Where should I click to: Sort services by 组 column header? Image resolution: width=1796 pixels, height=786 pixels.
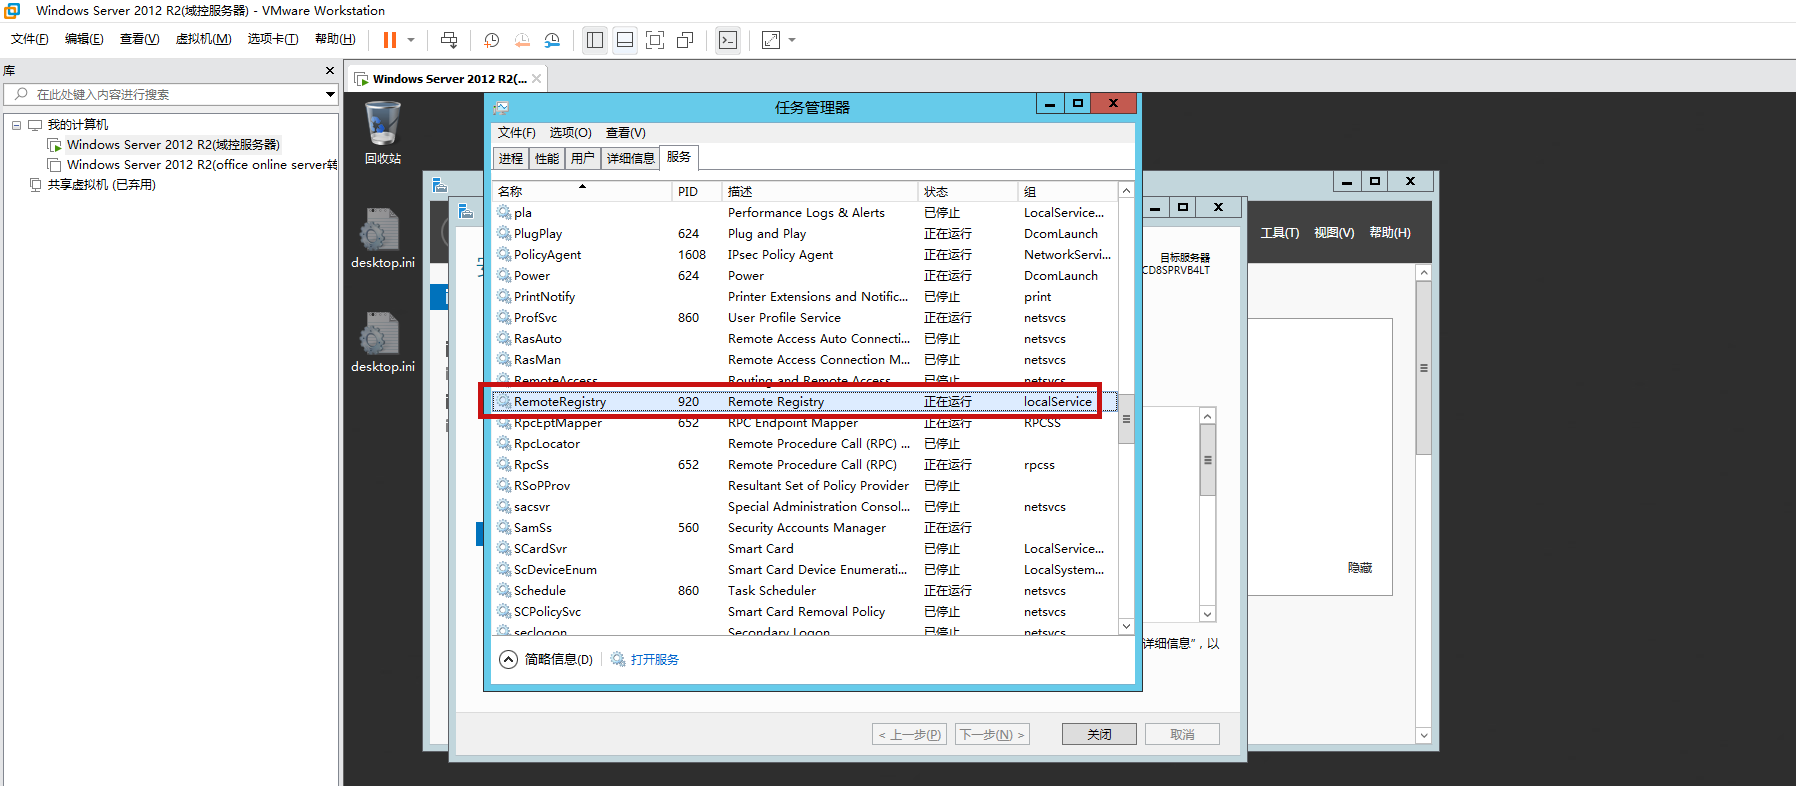point(1067,191)
